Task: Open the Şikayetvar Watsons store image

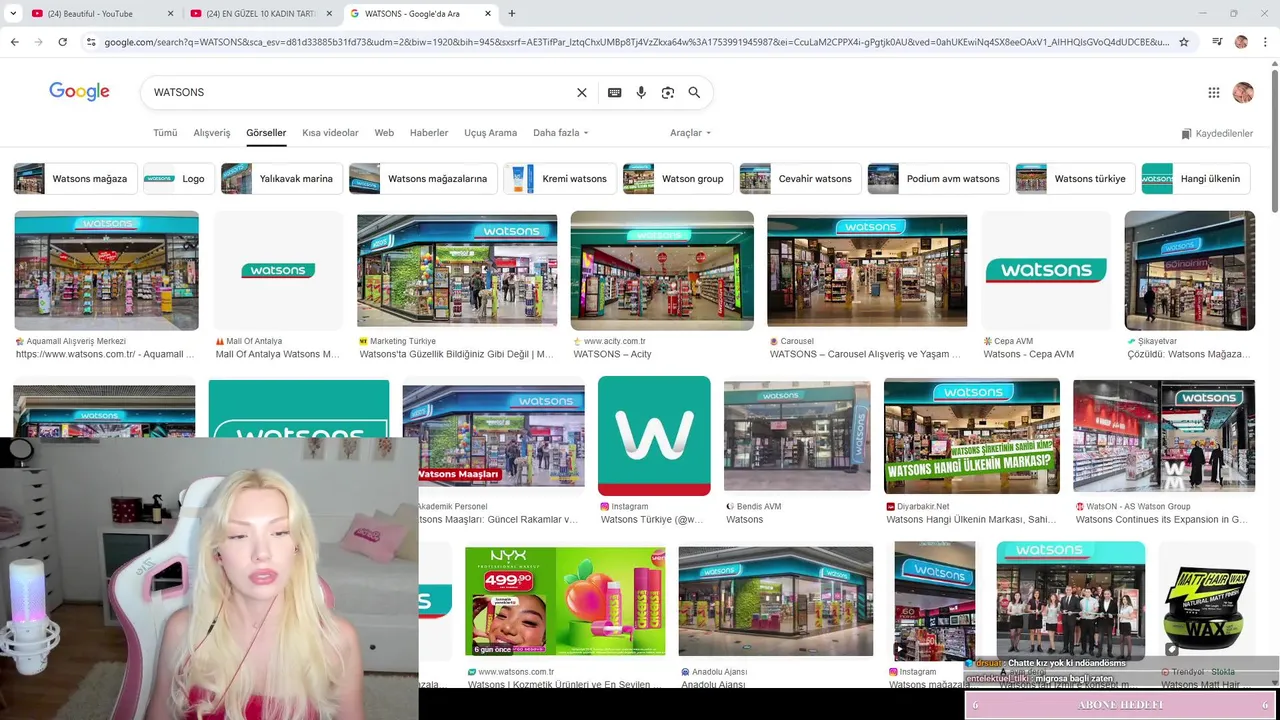Action: pos(1189,271)
